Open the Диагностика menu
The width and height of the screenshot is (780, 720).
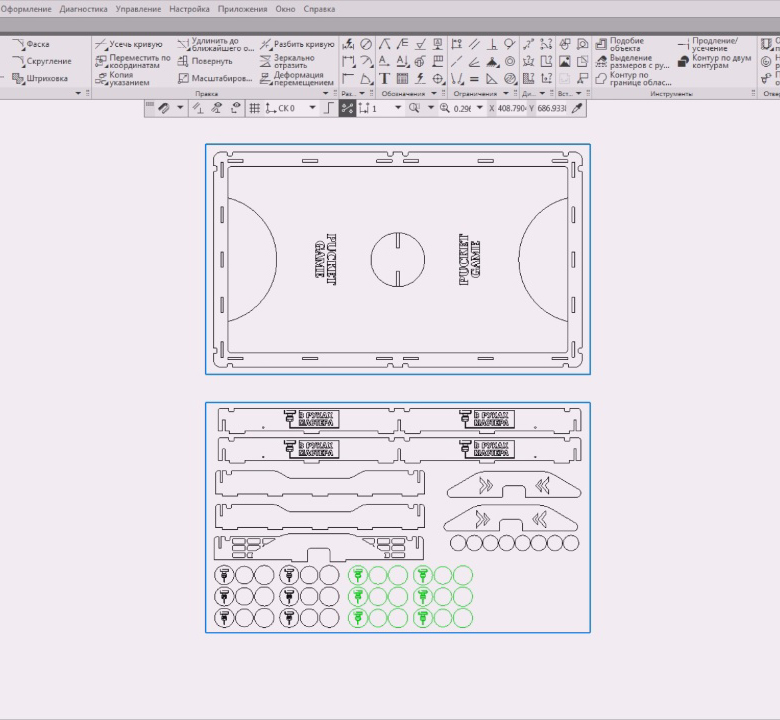83,9
